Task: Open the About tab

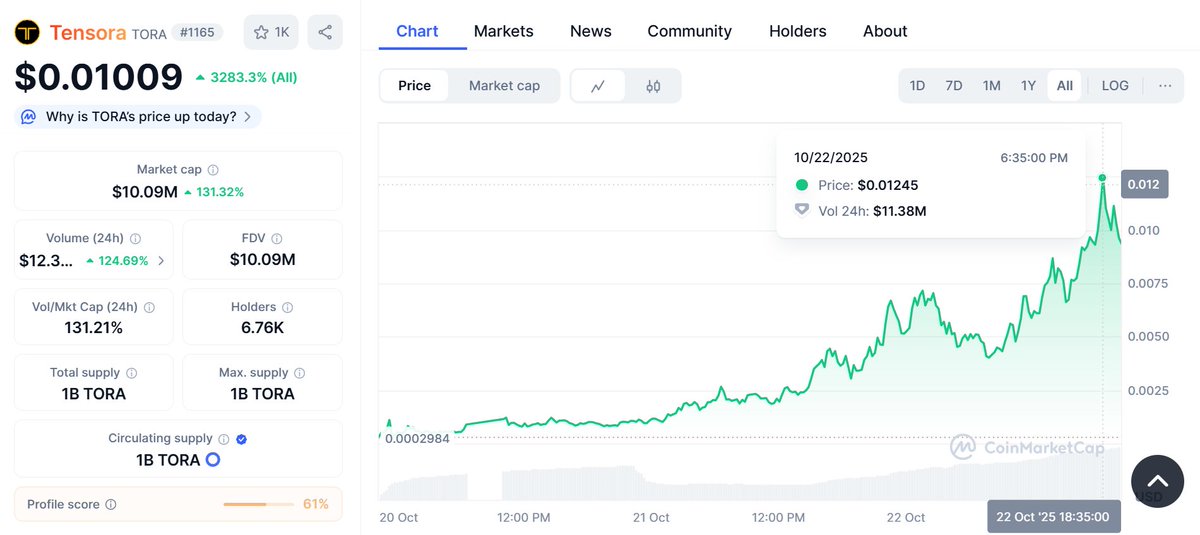Action: [885, 31]
